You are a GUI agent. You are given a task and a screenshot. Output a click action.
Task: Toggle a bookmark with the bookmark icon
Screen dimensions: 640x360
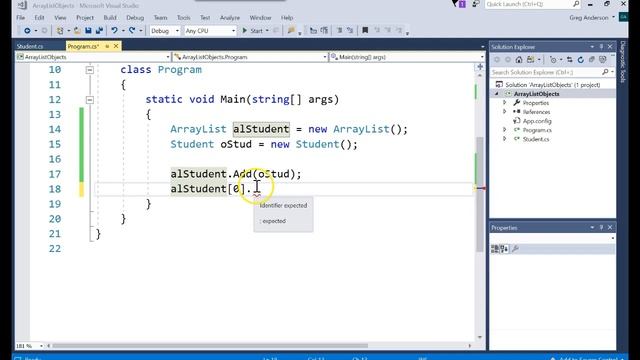pyautogui.click(x=365, y=31)
